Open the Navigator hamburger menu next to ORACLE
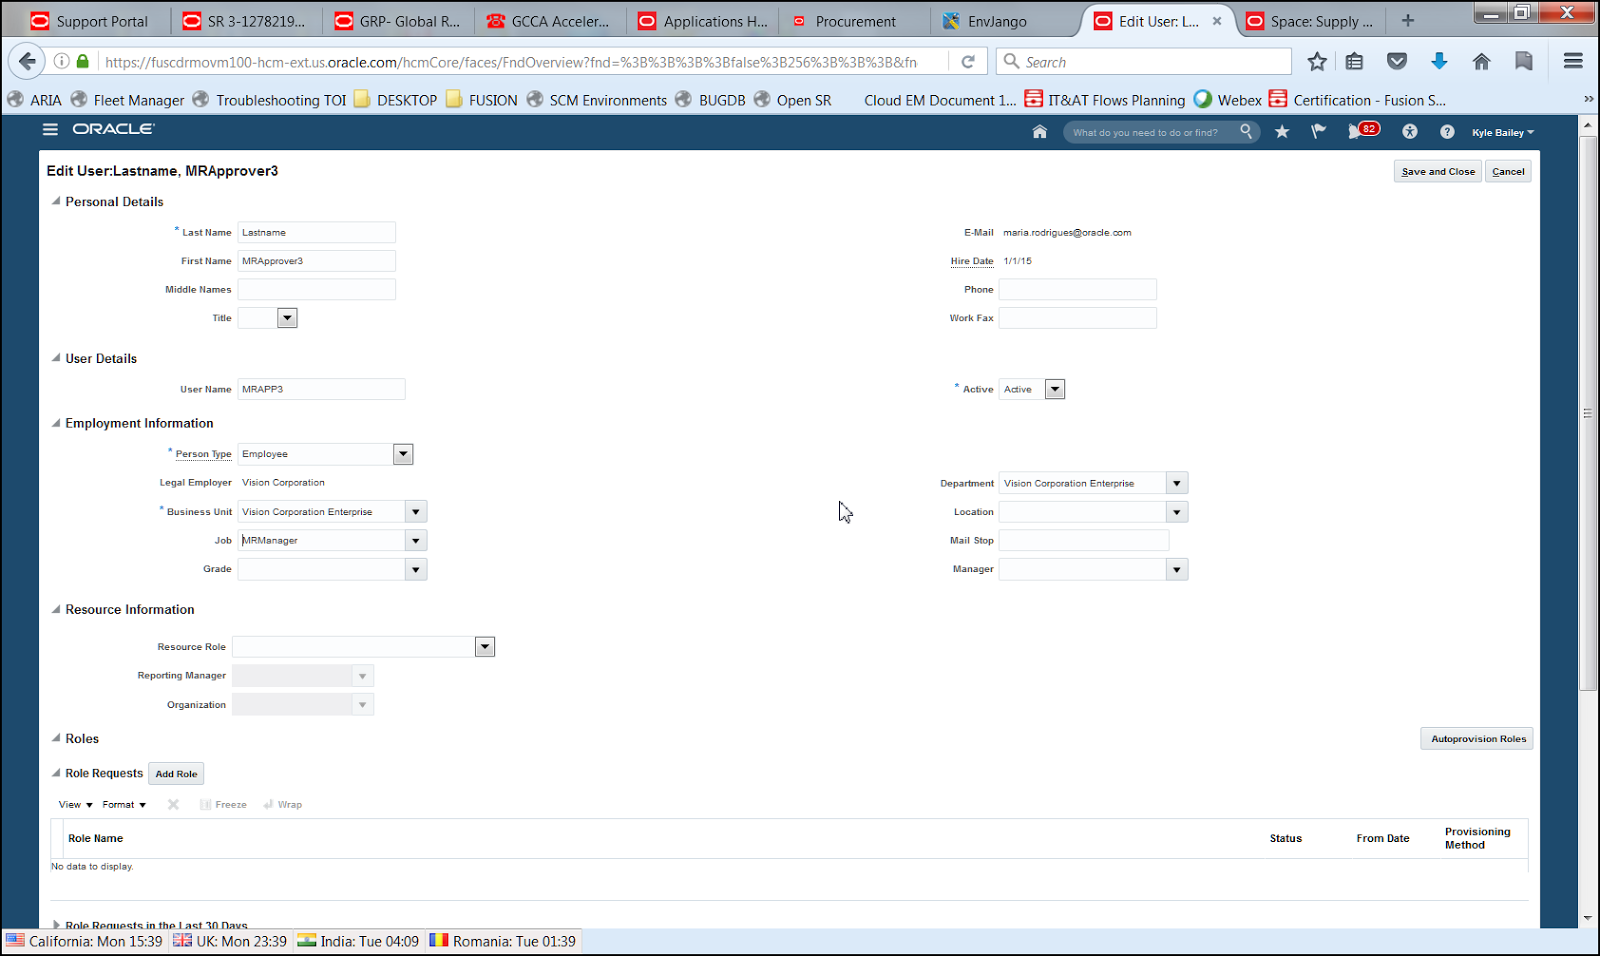This screenshot has height=956, width=1600. [49, 129]
